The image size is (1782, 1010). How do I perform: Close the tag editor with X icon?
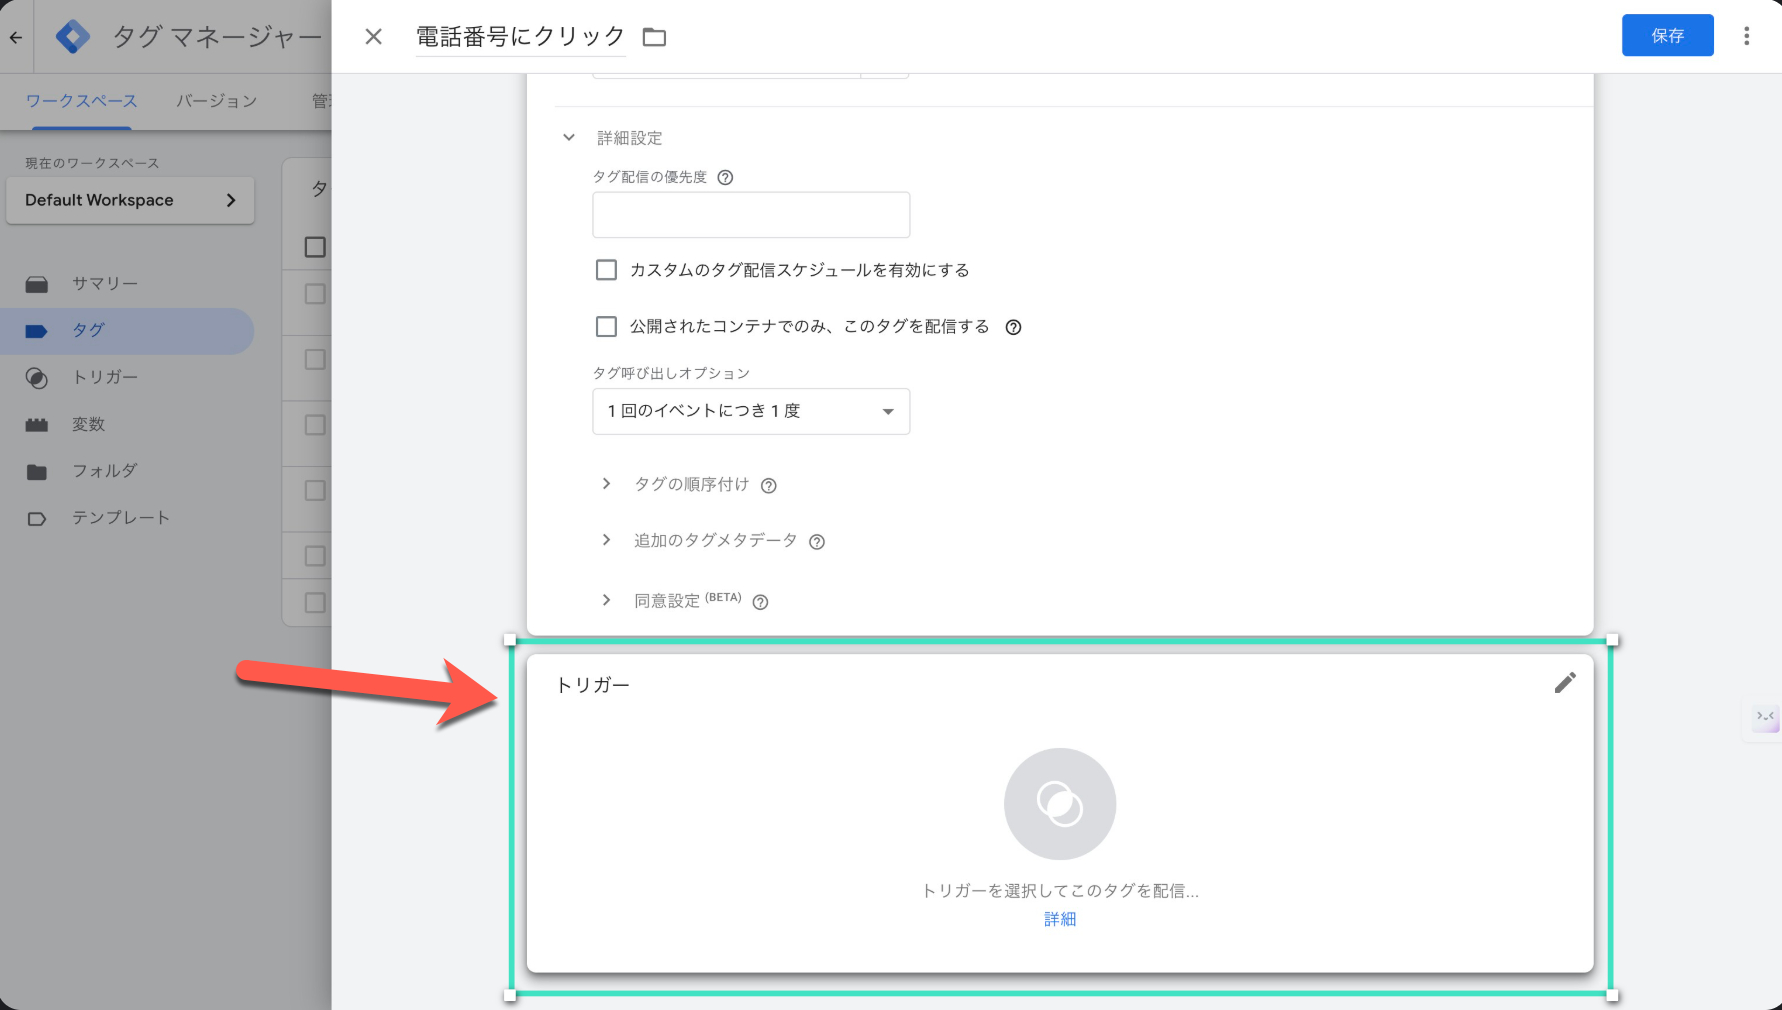[373, 37]
